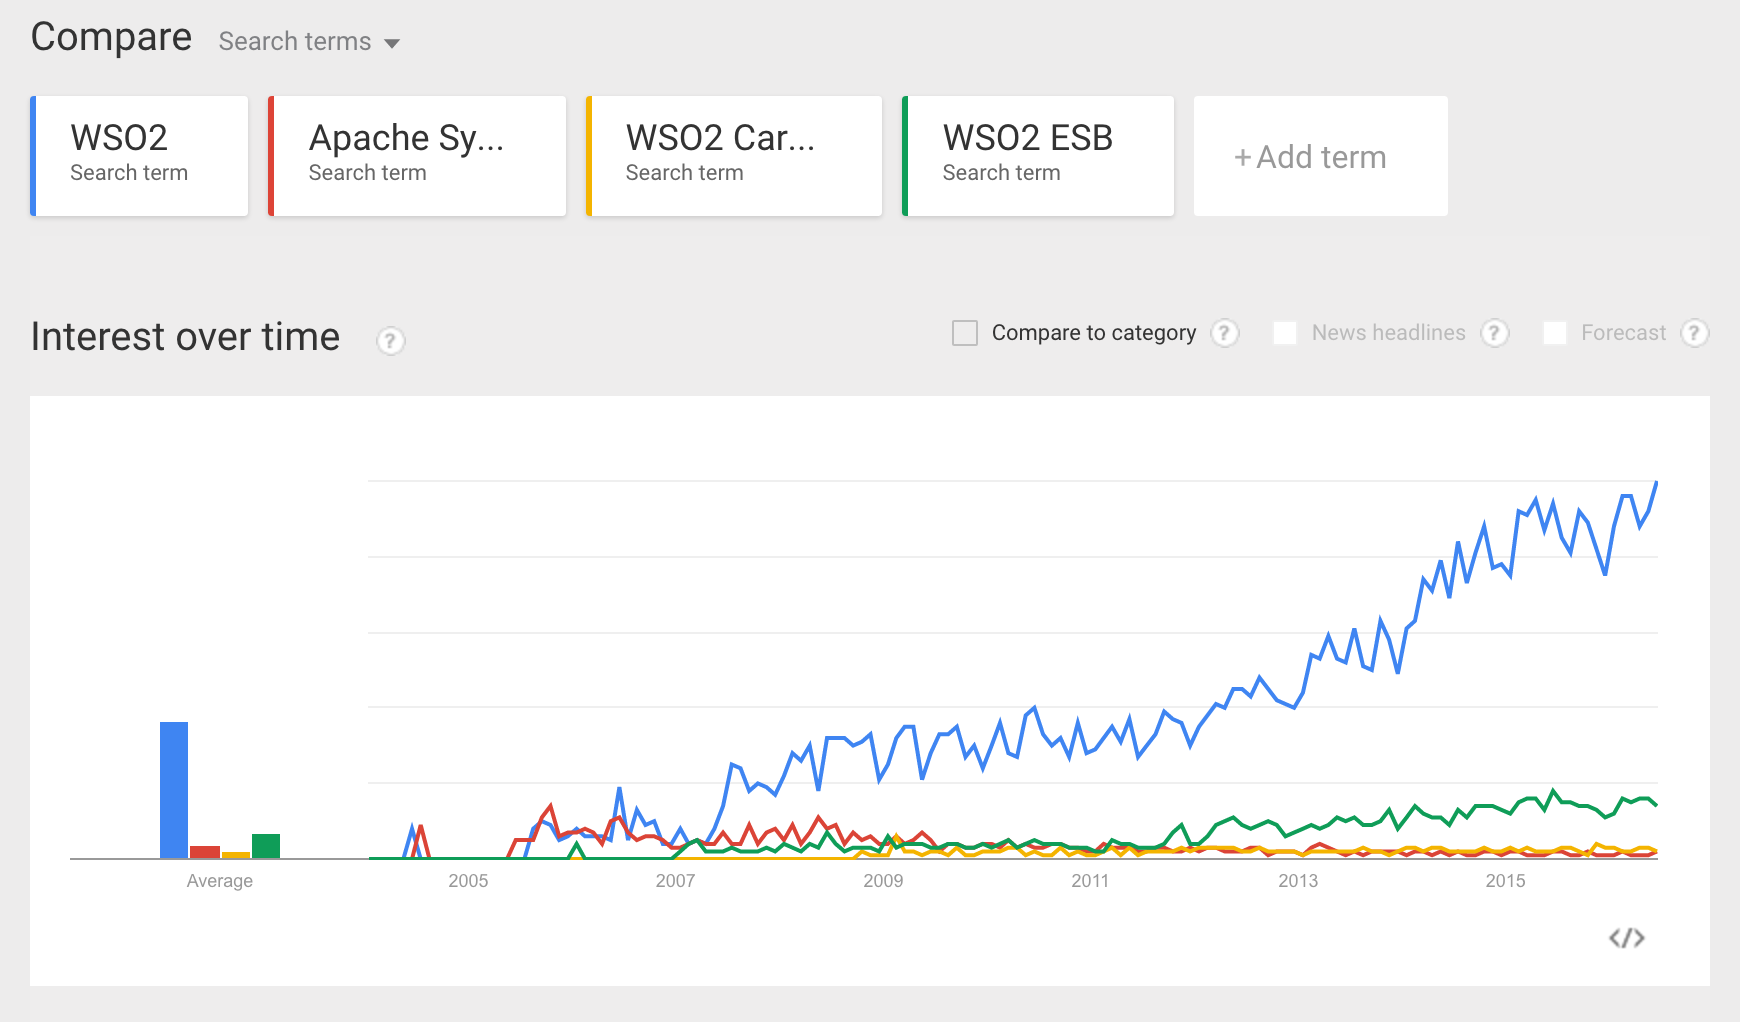Select the Apache Sy... search term card

[x=418, y=156]
